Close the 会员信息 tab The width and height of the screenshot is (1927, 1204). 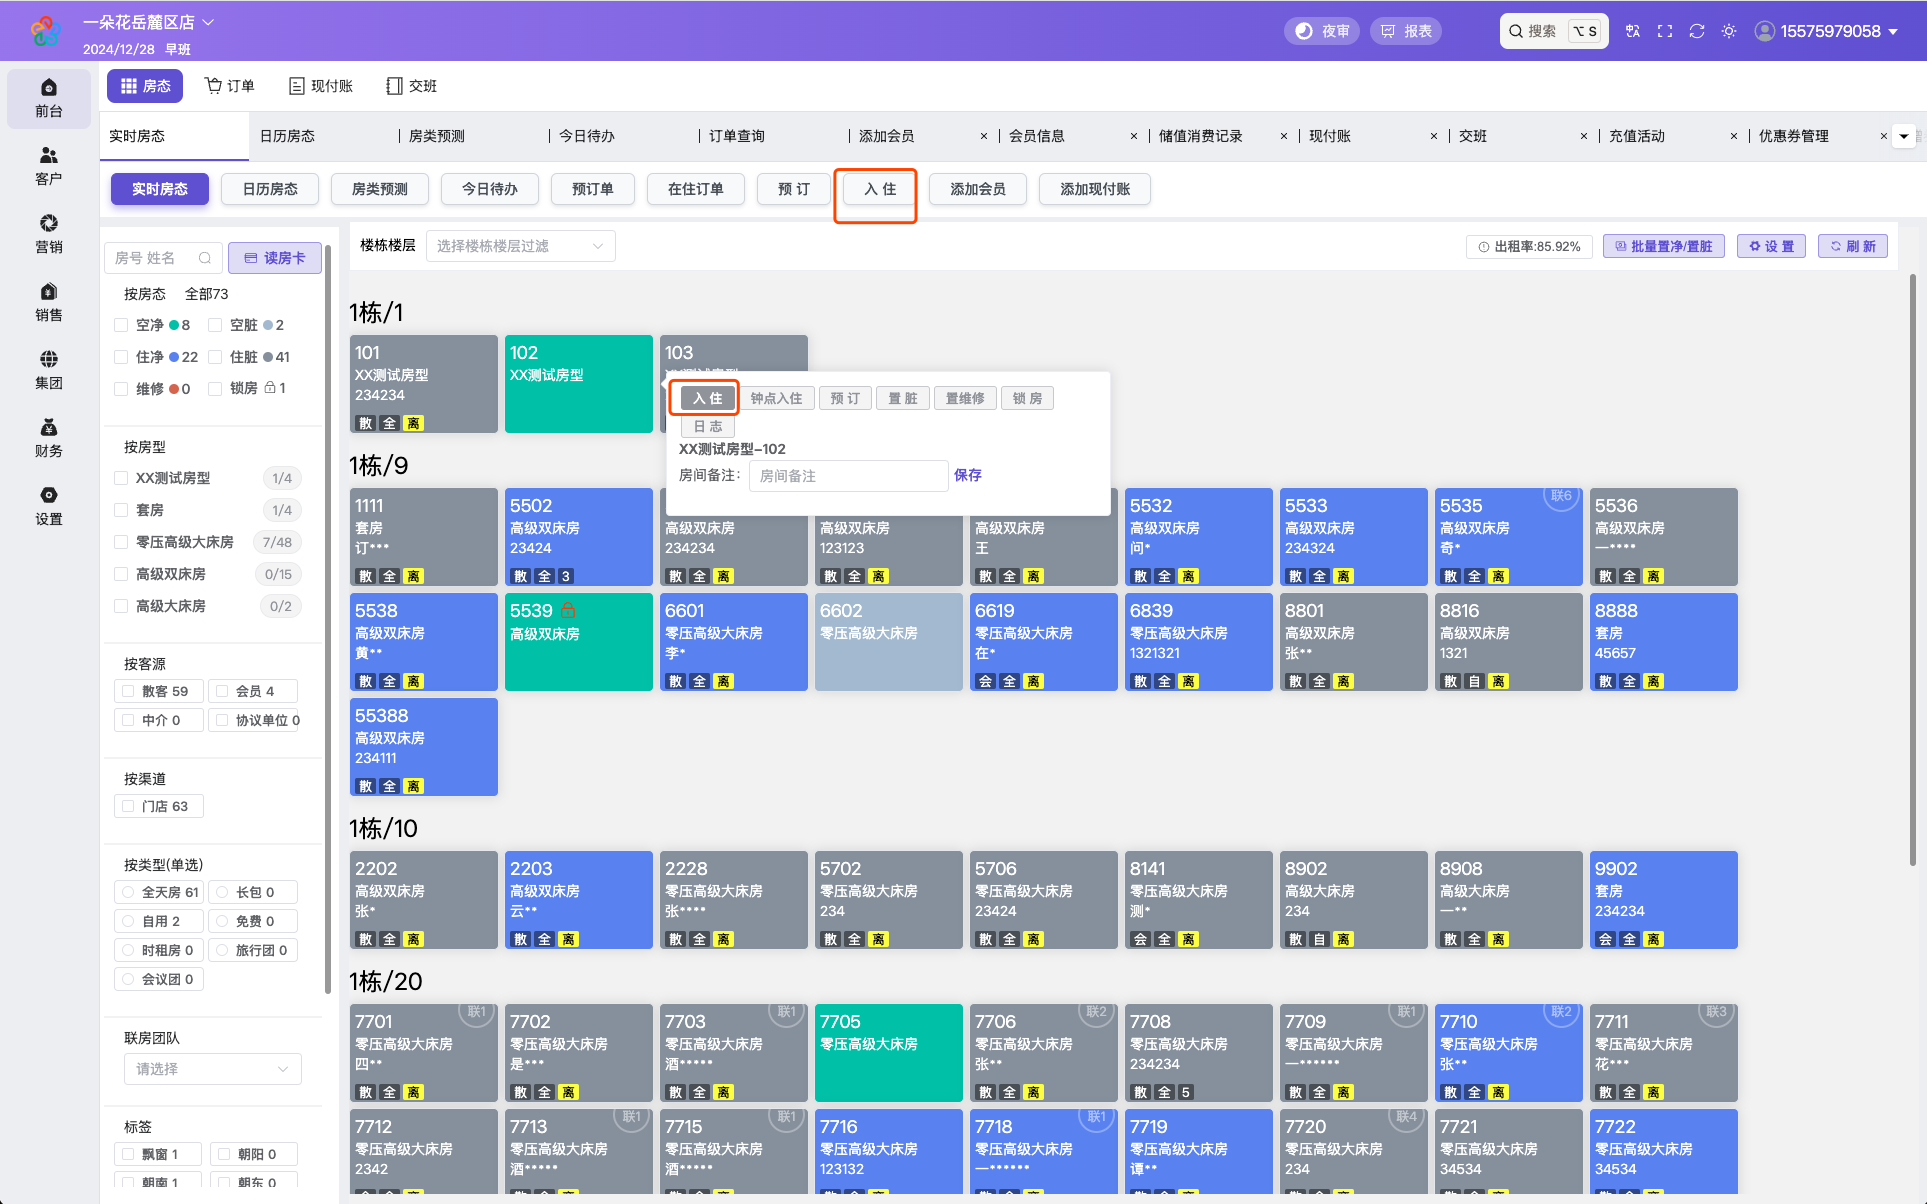pyautogui.click(x=1134, y=136)
